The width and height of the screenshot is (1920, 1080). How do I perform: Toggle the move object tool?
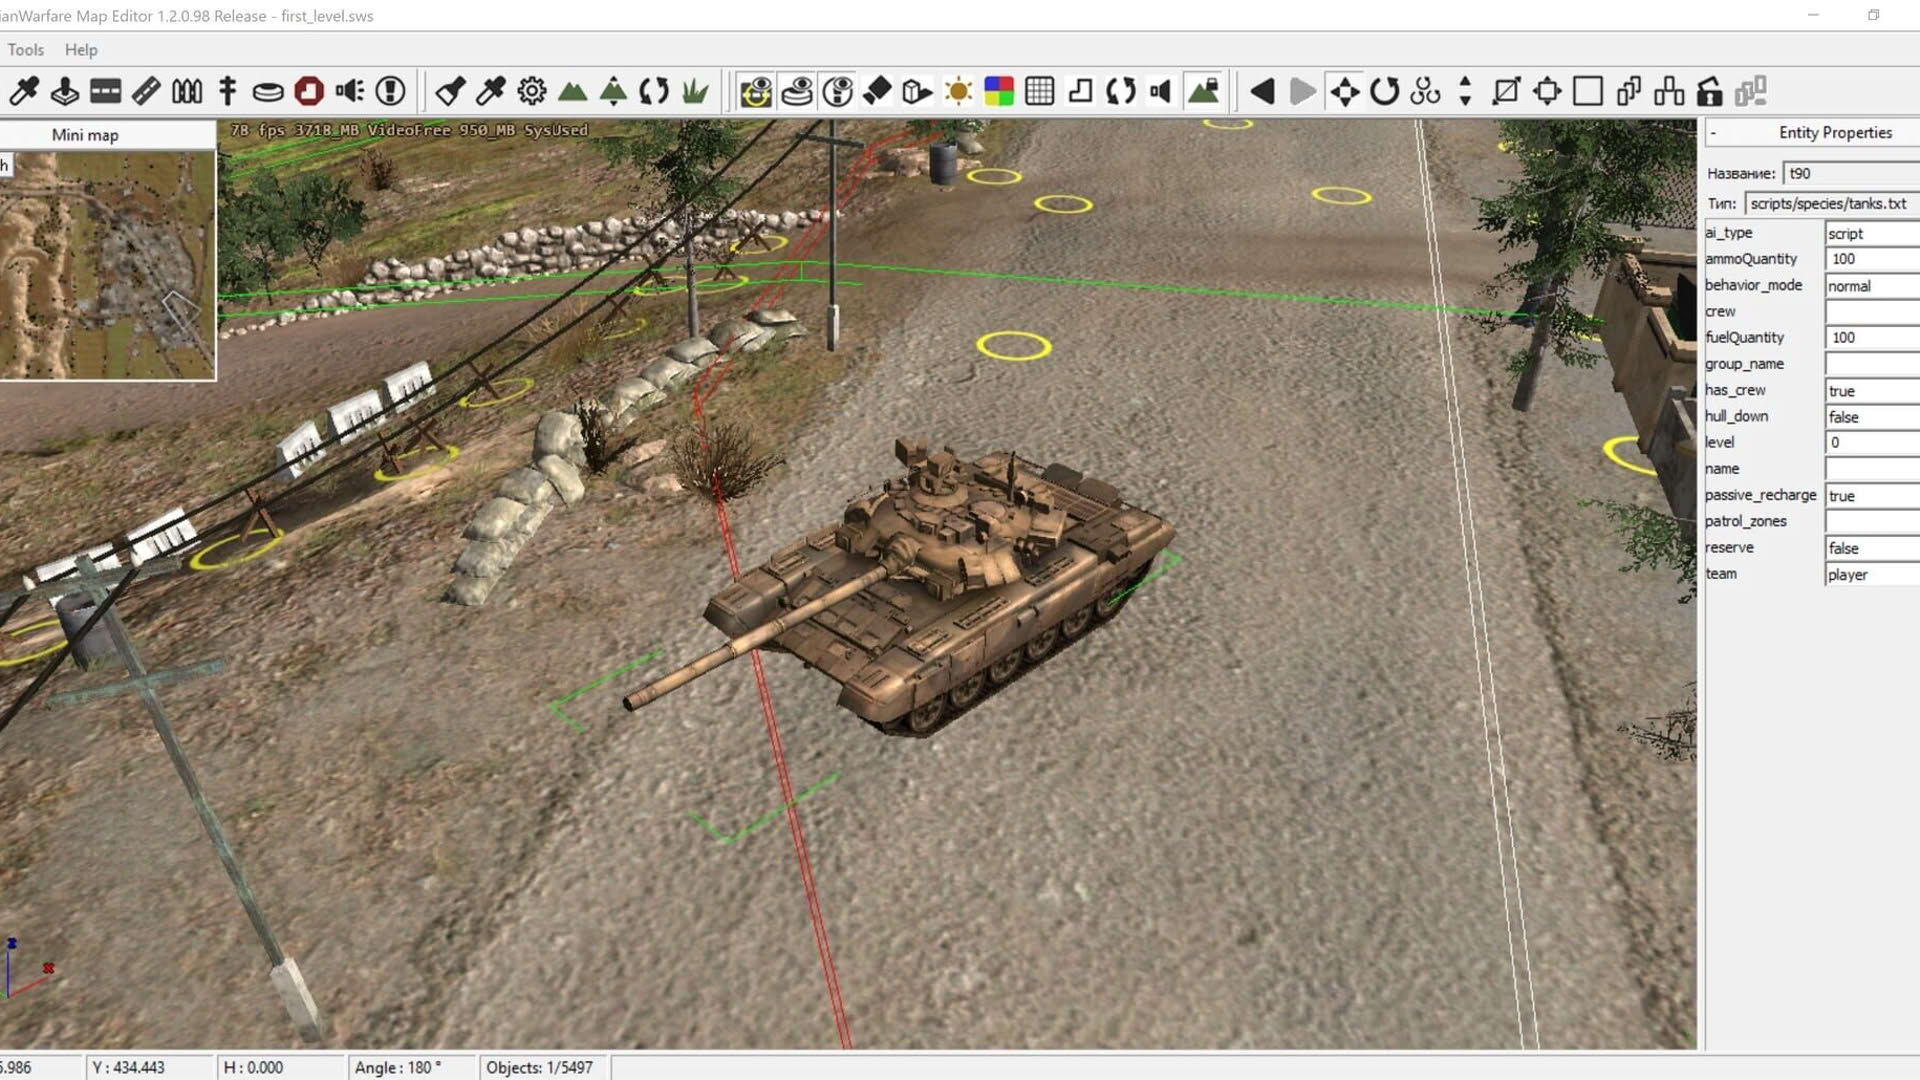point(1344,91)
